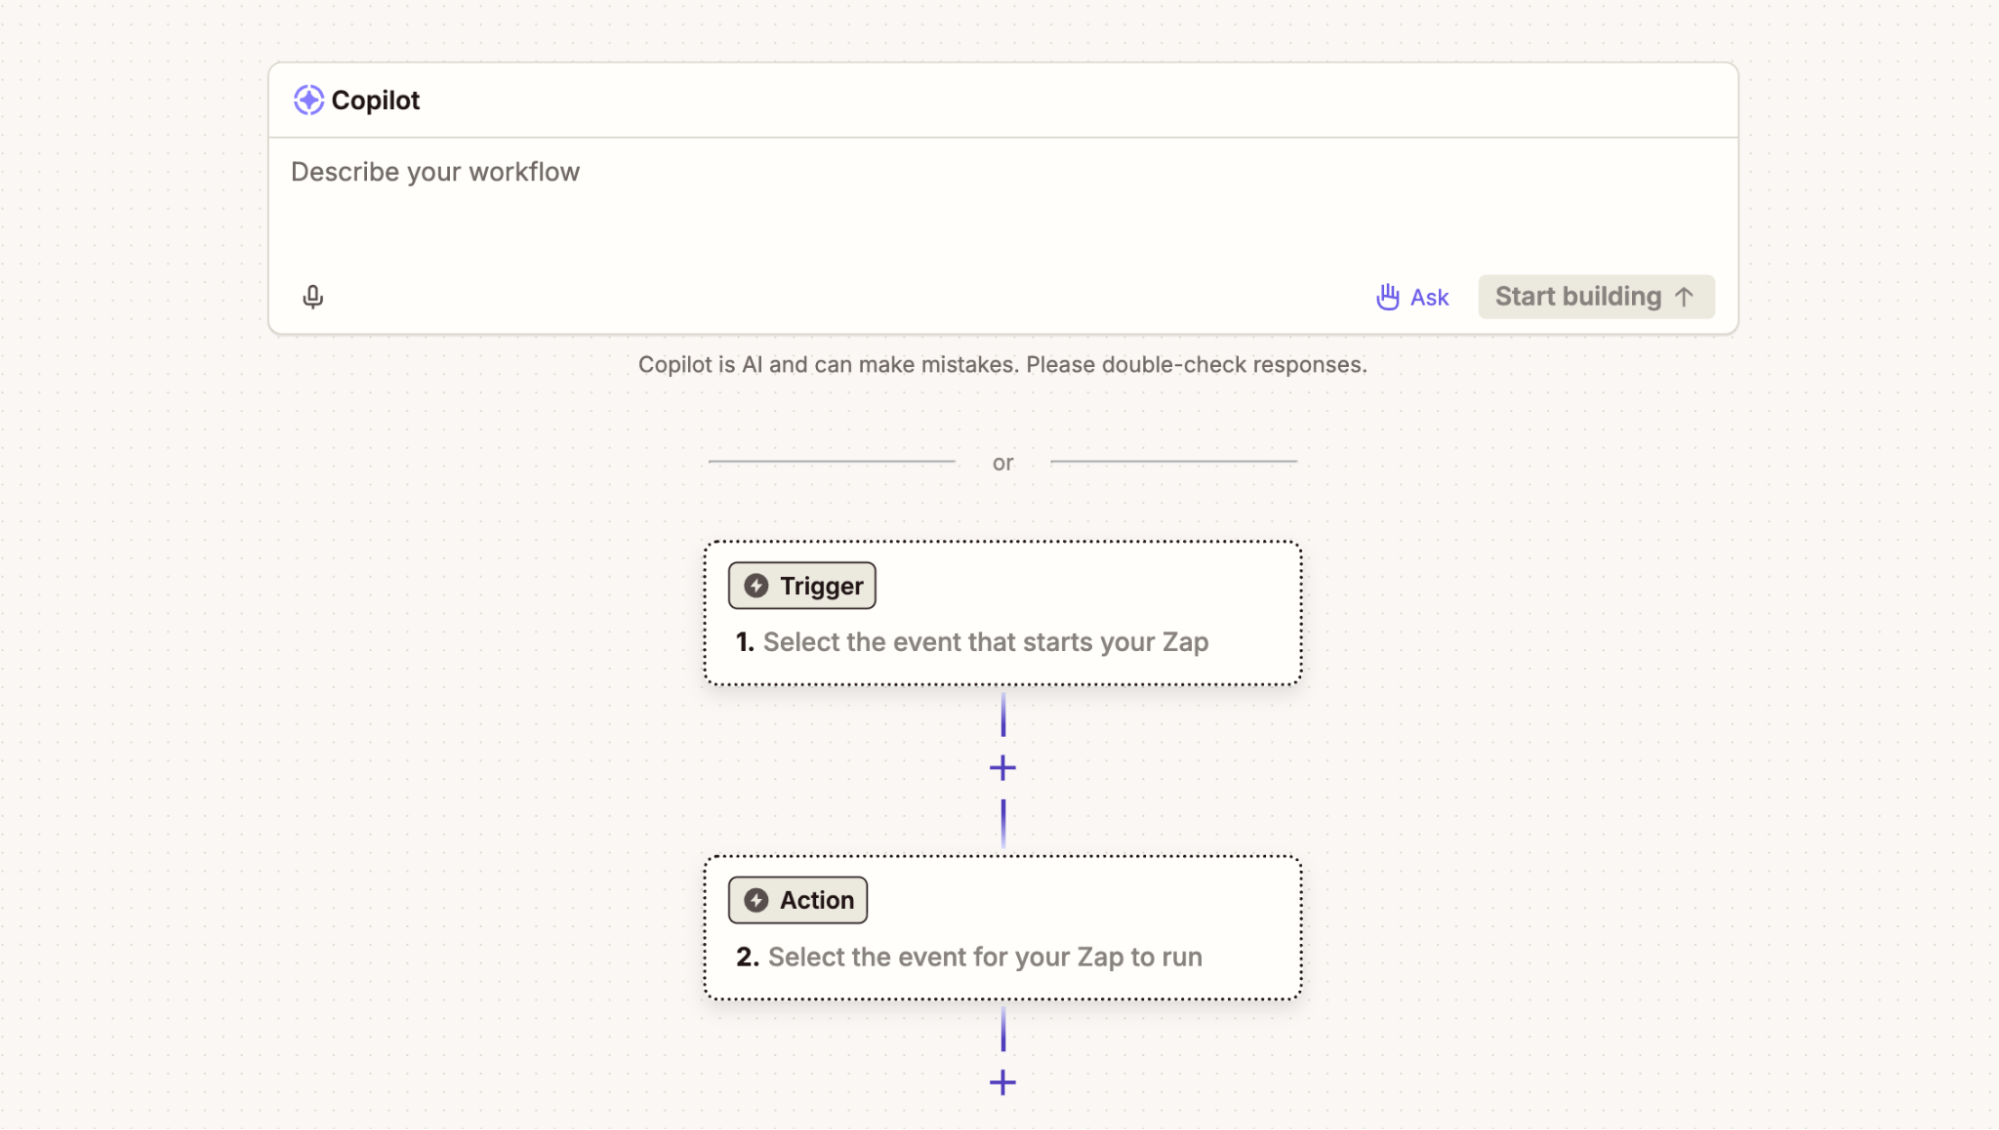Click the Start building button

click(1596, 297)
